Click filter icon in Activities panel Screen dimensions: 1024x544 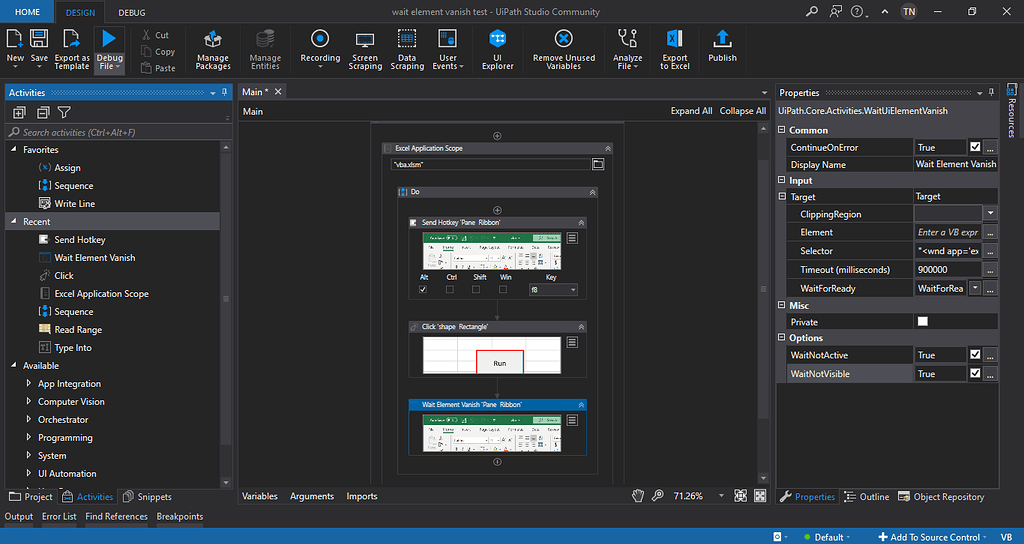[64, 112]
